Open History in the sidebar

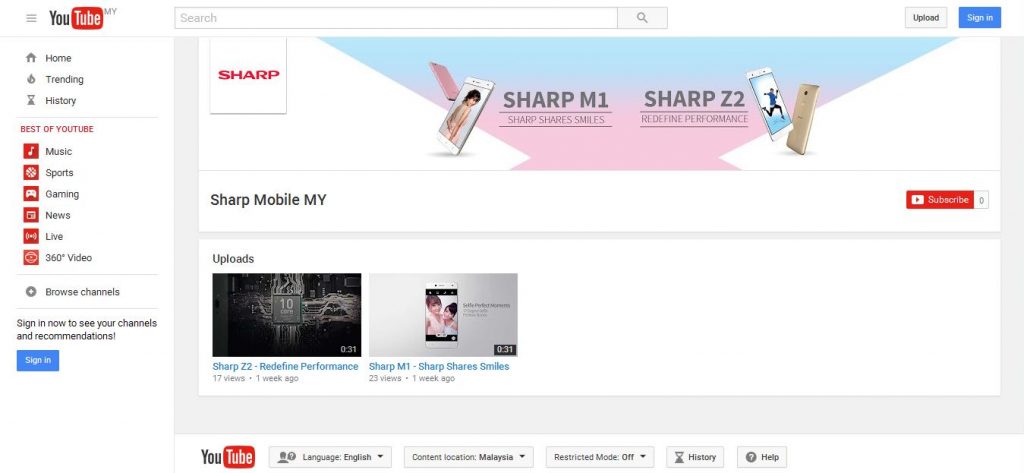coord(60,101)
